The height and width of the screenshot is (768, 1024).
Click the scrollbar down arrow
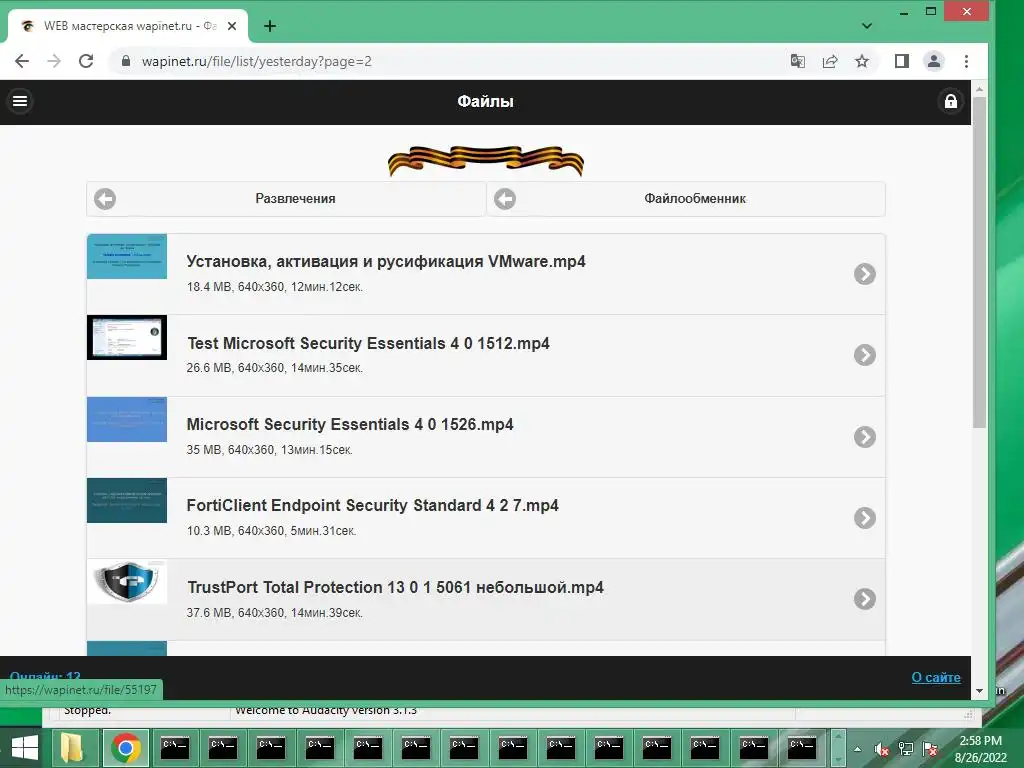[979, 690]
